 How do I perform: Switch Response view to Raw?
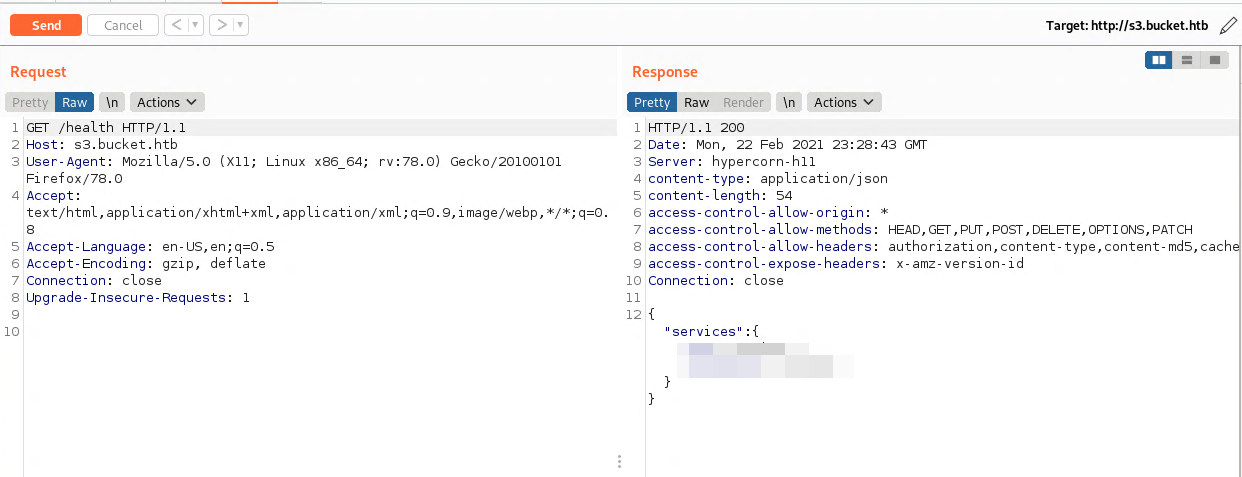[696, 102]
